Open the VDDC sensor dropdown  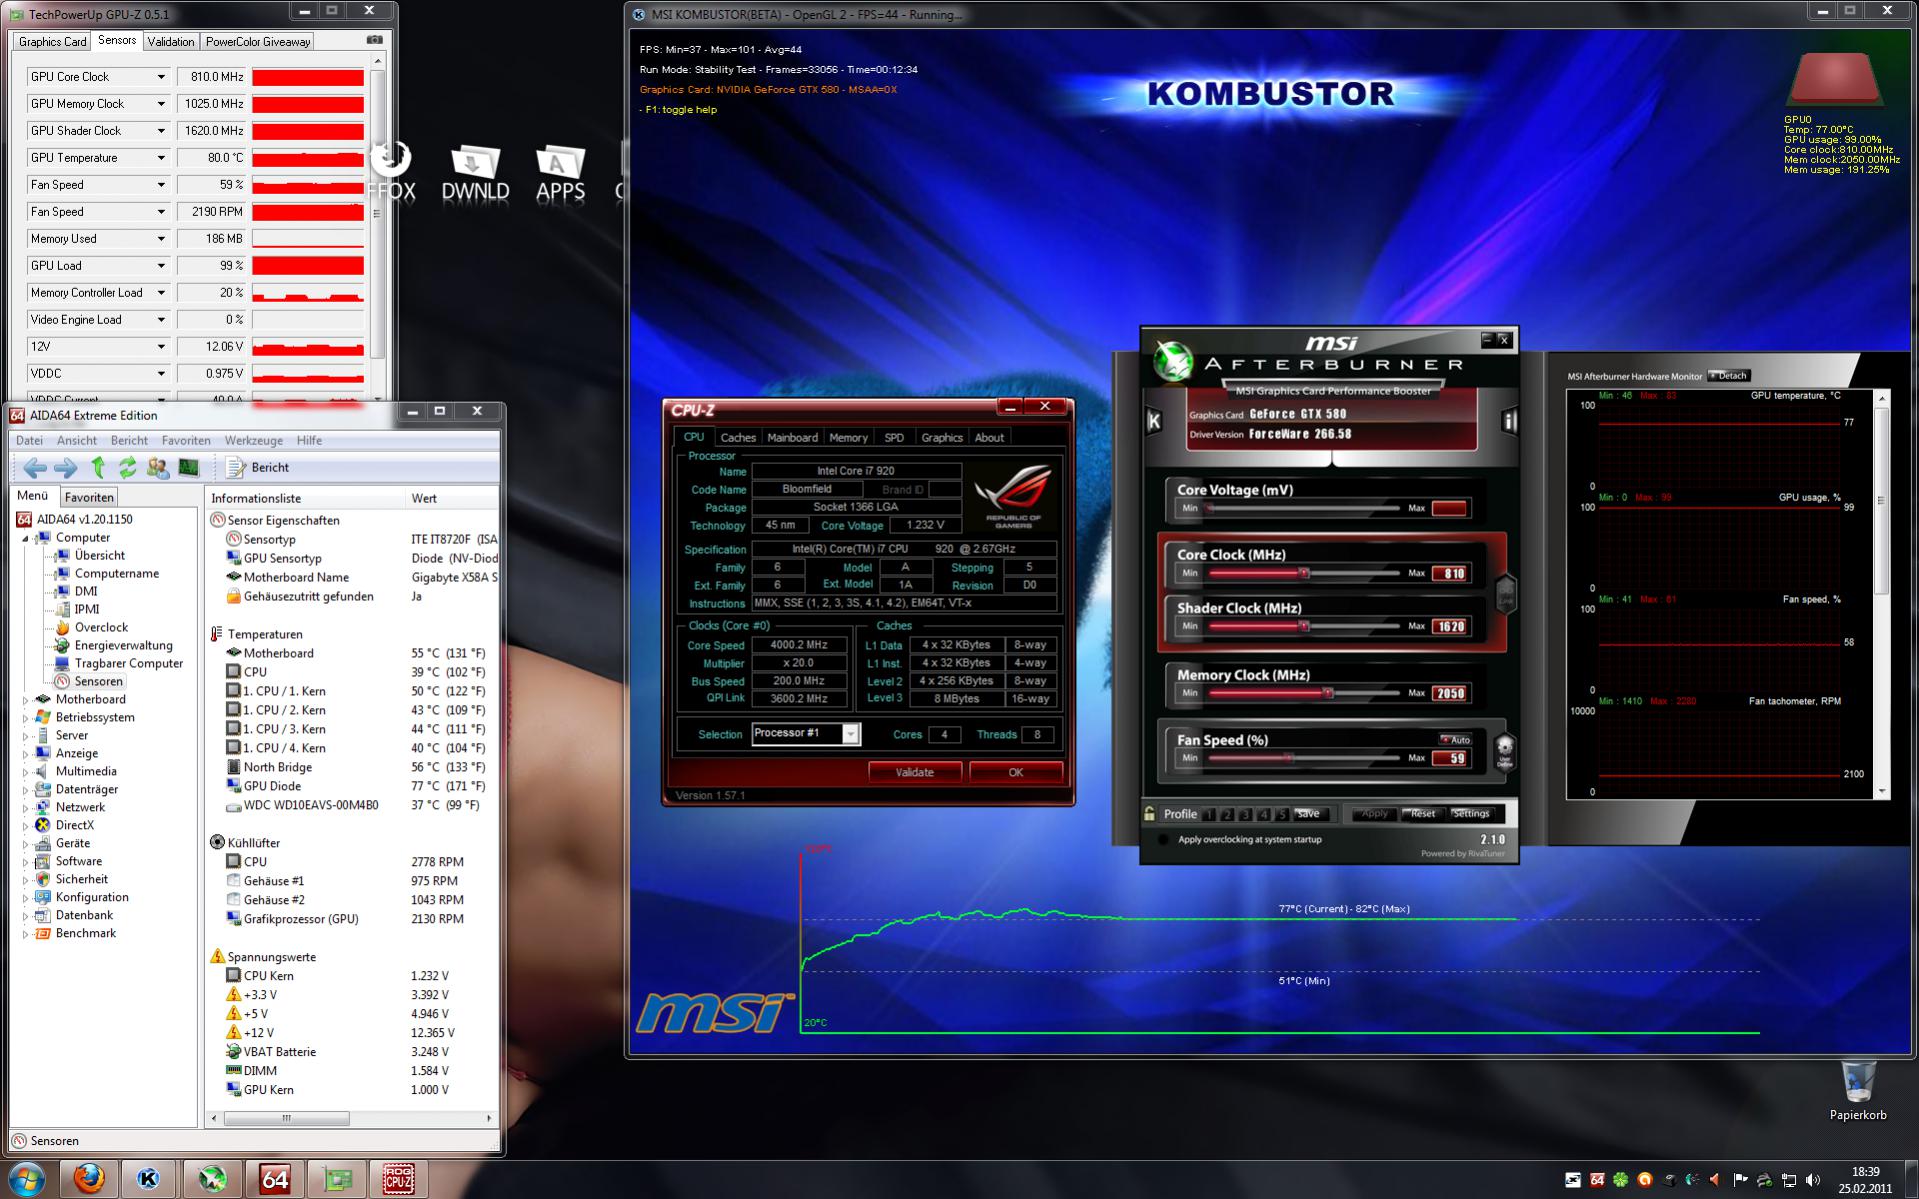pyautogui.click(x=160, y=374)
